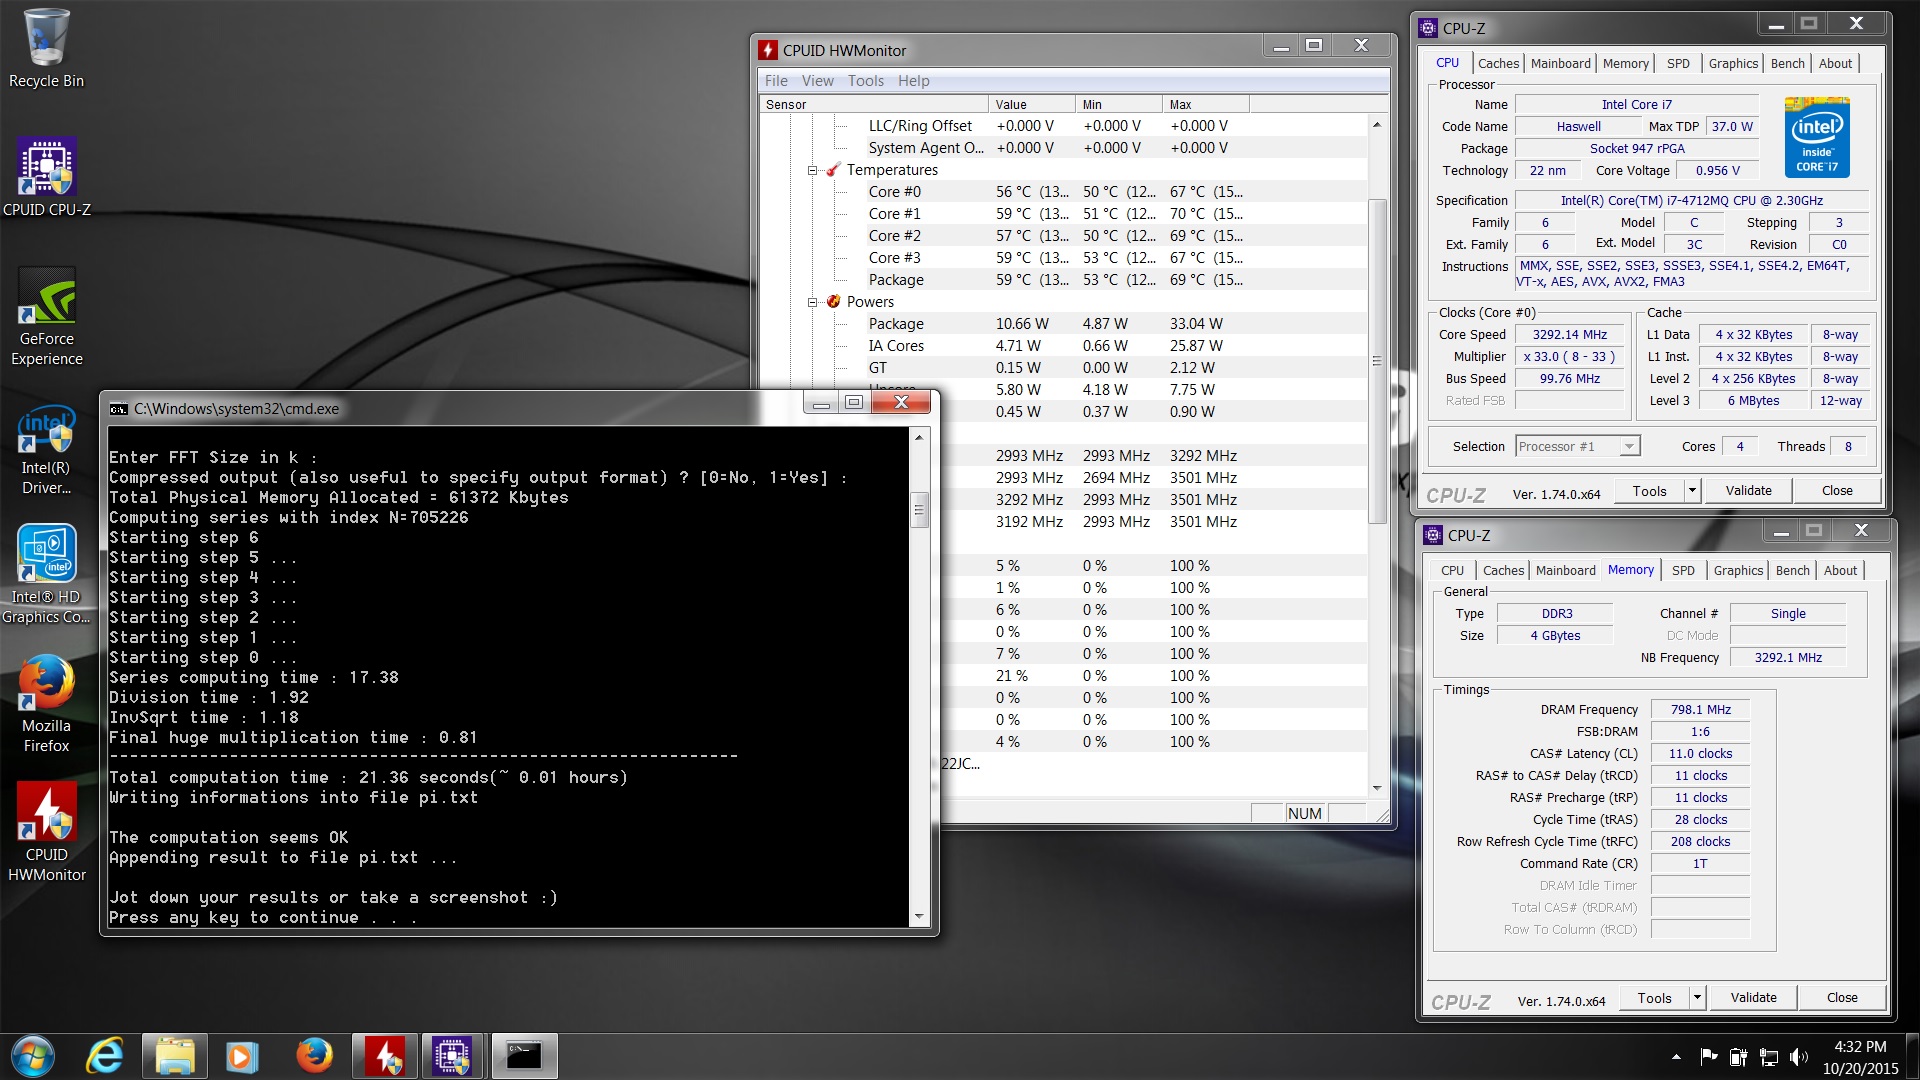Open Windows Media Player taskbar icon

coord(241,1056)
